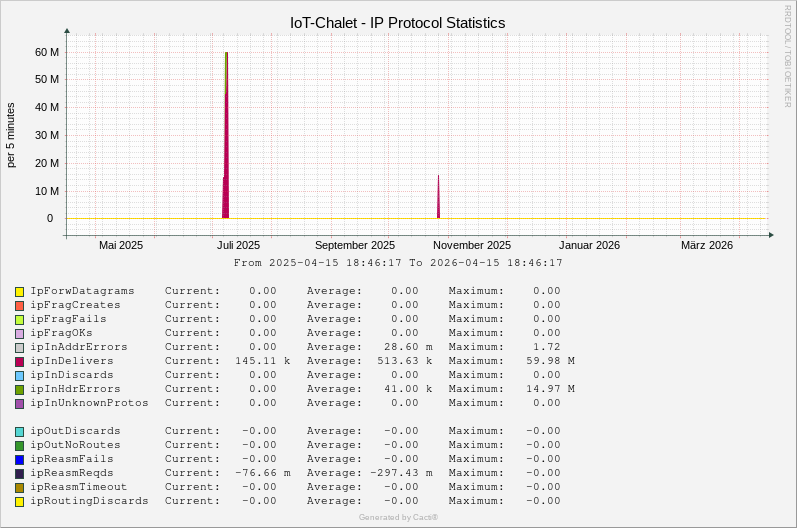Click the ipReasmReqds dark navy swatch
797x528 pixels.
click(x=19, y=473)
